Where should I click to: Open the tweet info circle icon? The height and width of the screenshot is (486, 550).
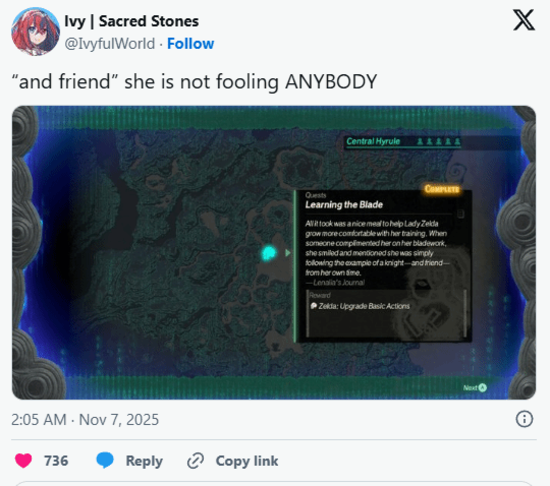pyautogui.click(x=524, y=419)
